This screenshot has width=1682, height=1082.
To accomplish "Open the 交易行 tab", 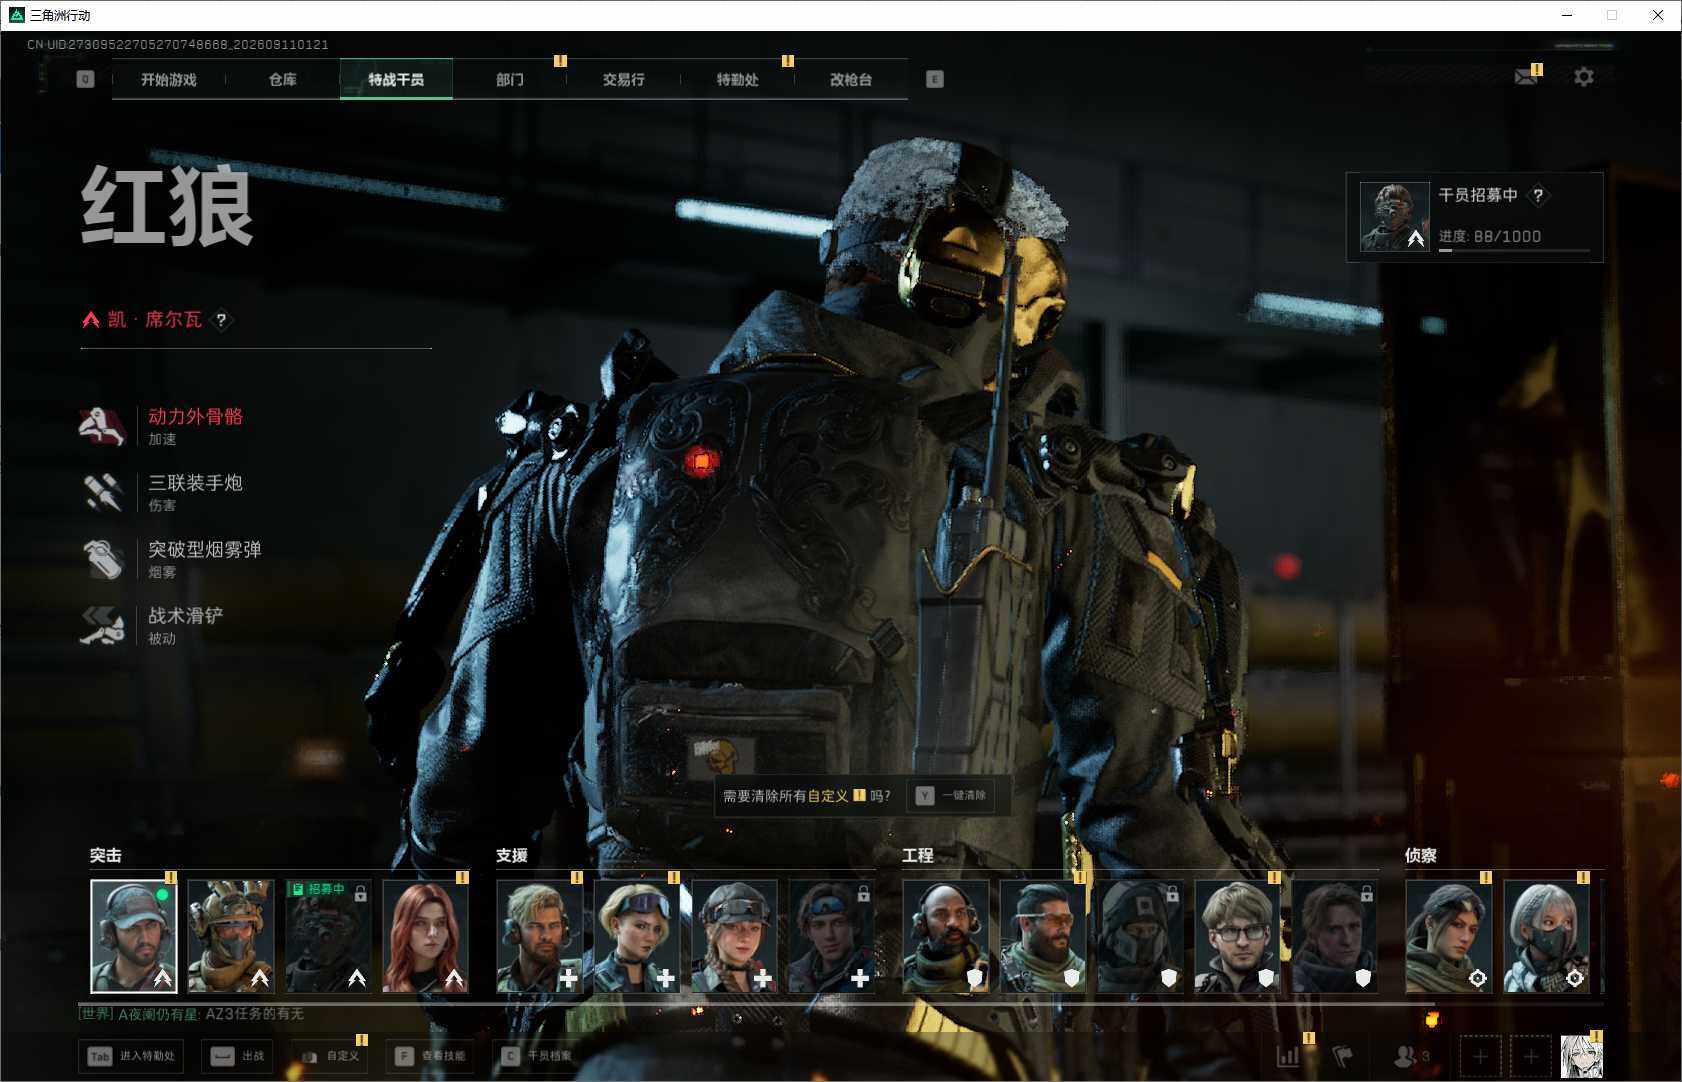I will click(624, 80).
